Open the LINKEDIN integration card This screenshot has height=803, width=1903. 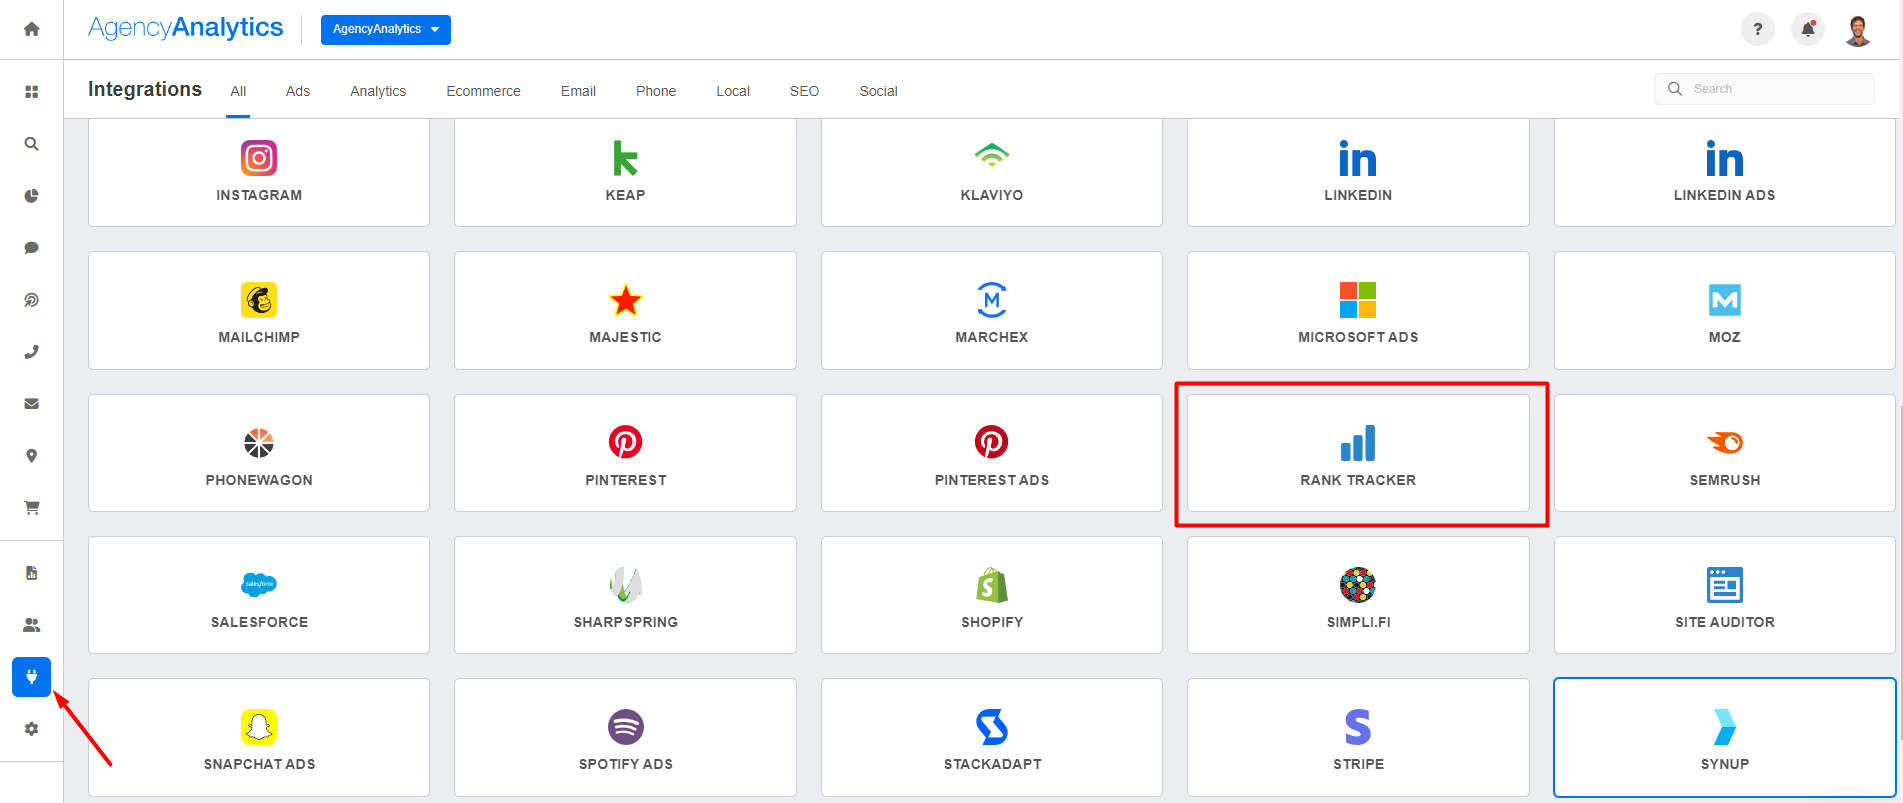tap(1358, 172)
